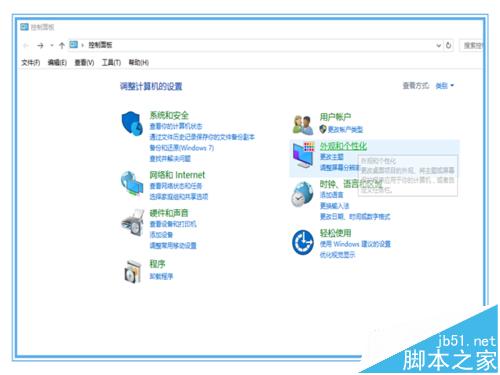
Task: Open the Programs disc box icon
Action: tap(132, 272)
